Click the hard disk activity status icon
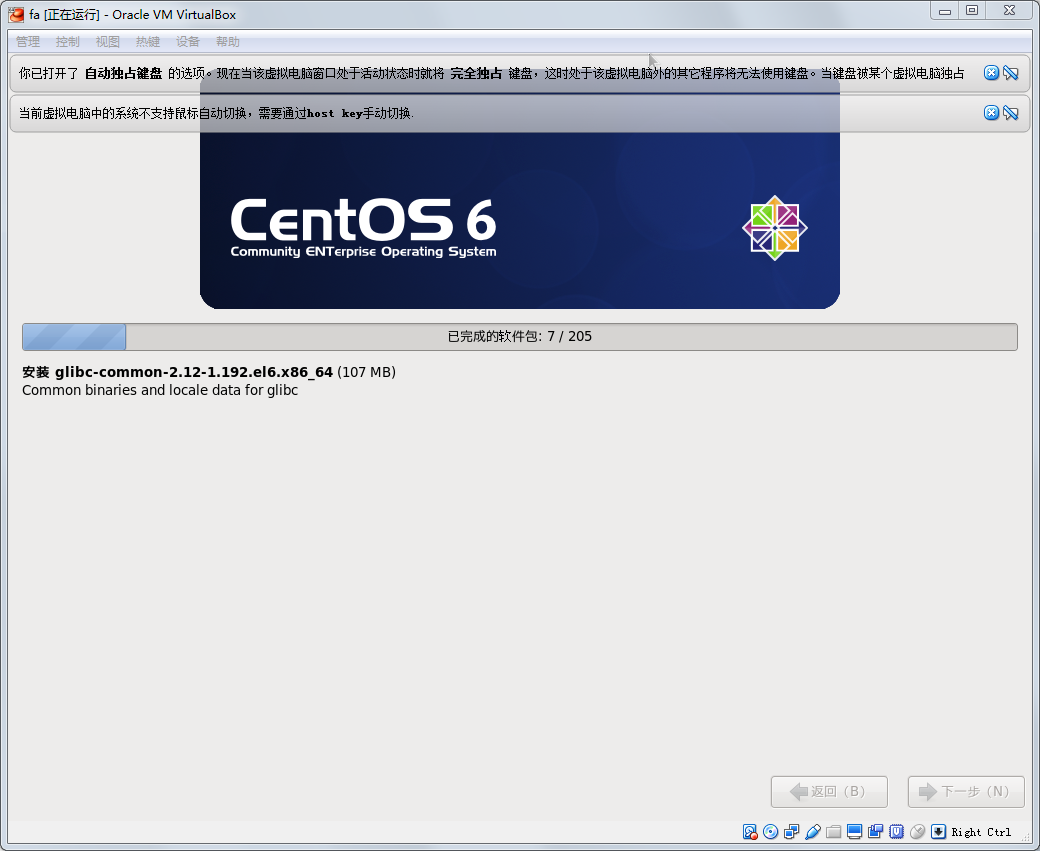 (x=749, y=832)
